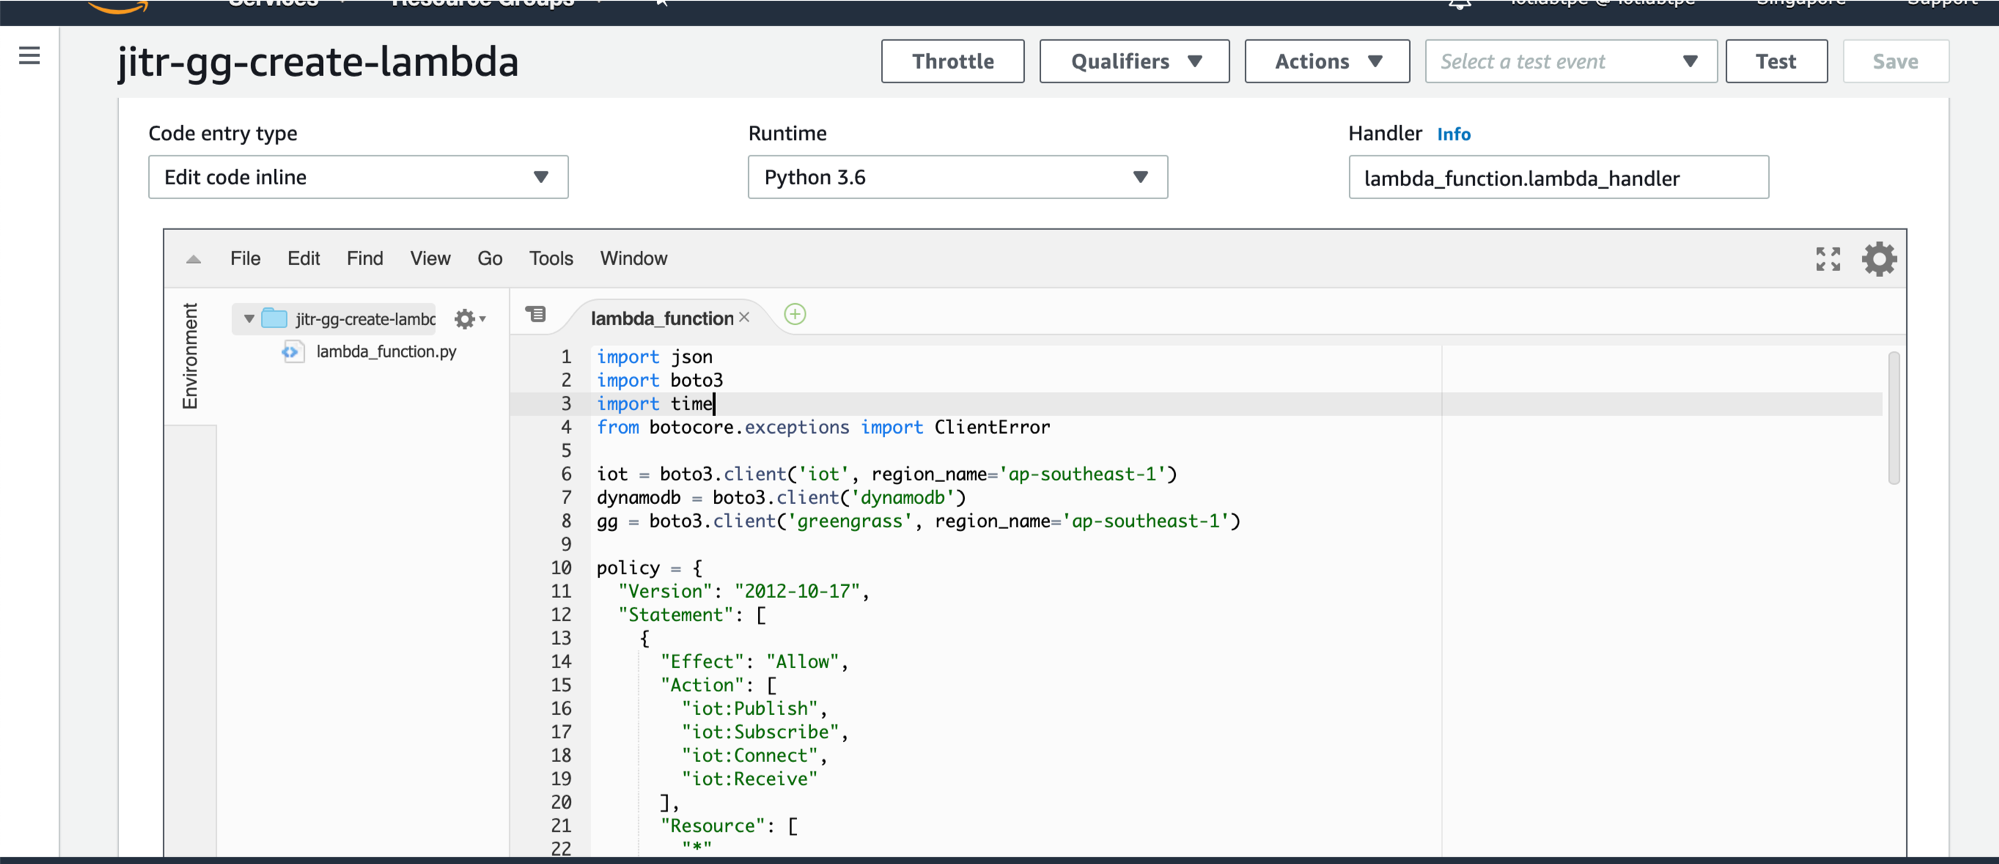Open the hamburger navigation menu

29,56
